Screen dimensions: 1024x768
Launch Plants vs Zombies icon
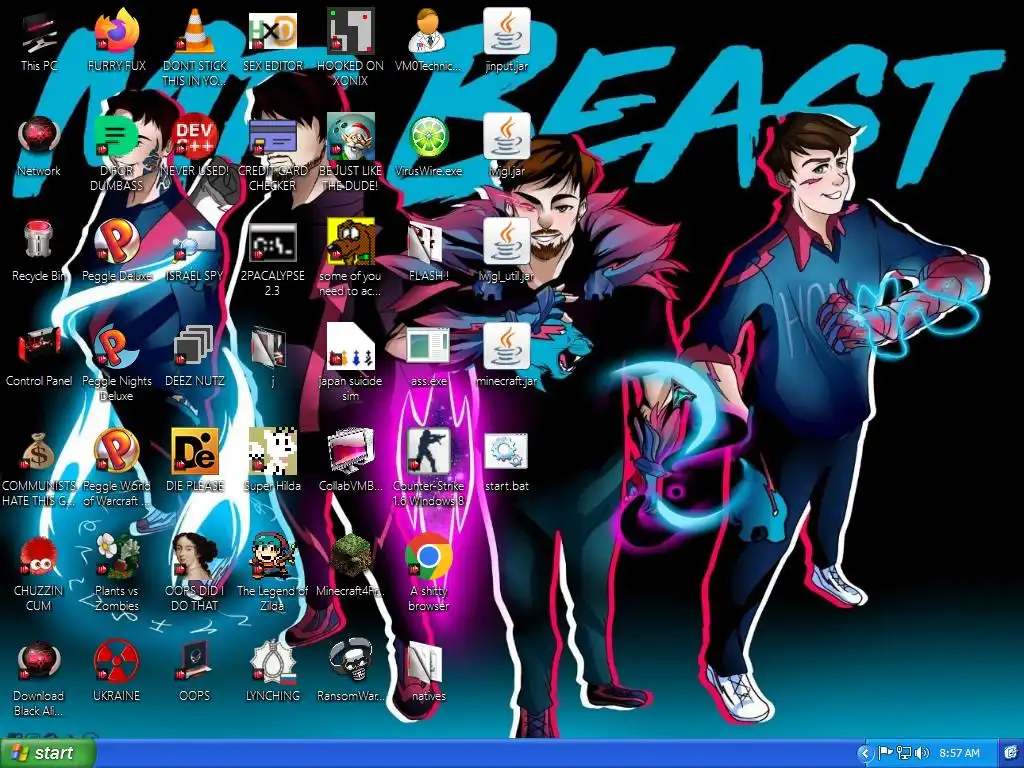[x=118, y=556]
